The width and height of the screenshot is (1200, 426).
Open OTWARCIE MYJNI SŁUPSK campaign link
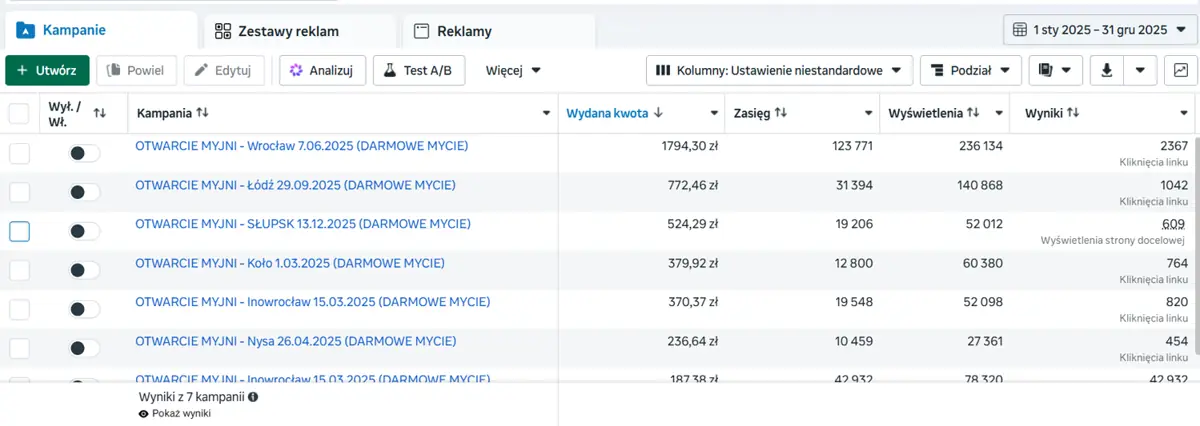(303, 224)
